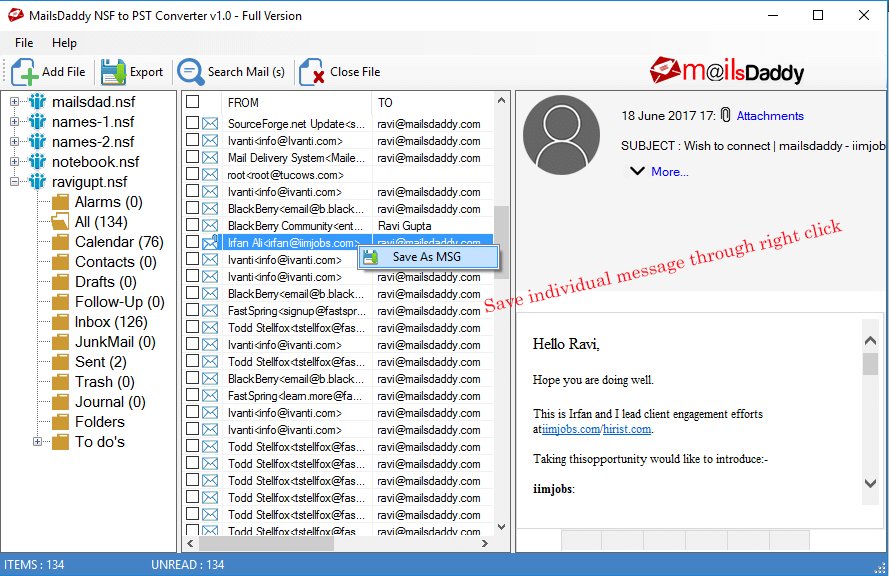Choose Save As MSG from context menu

[427, 257]
